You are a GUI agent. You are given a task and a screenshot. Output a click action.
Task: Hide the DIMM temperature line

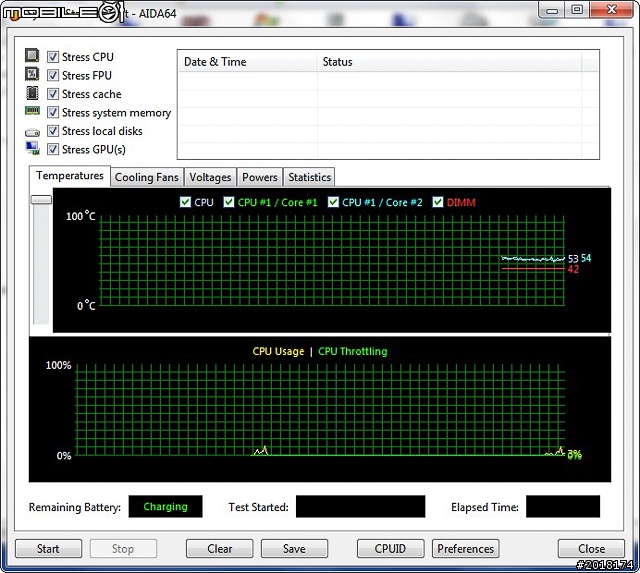tap(438, 202)
